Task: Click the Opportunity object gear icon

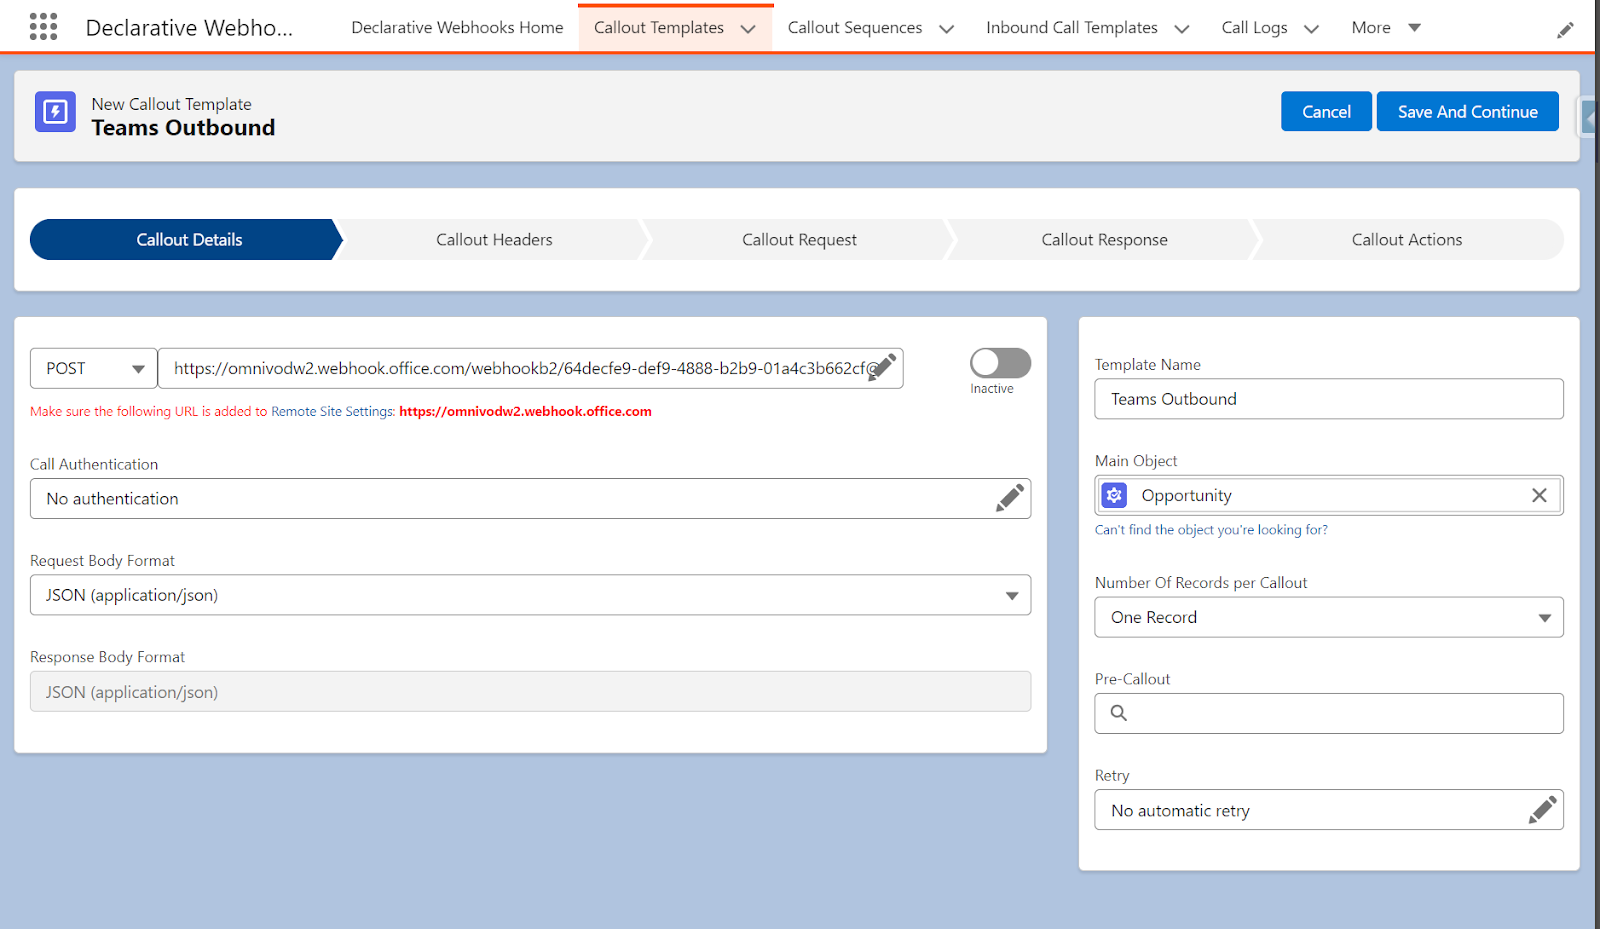Action: [x=1114, y=495]
